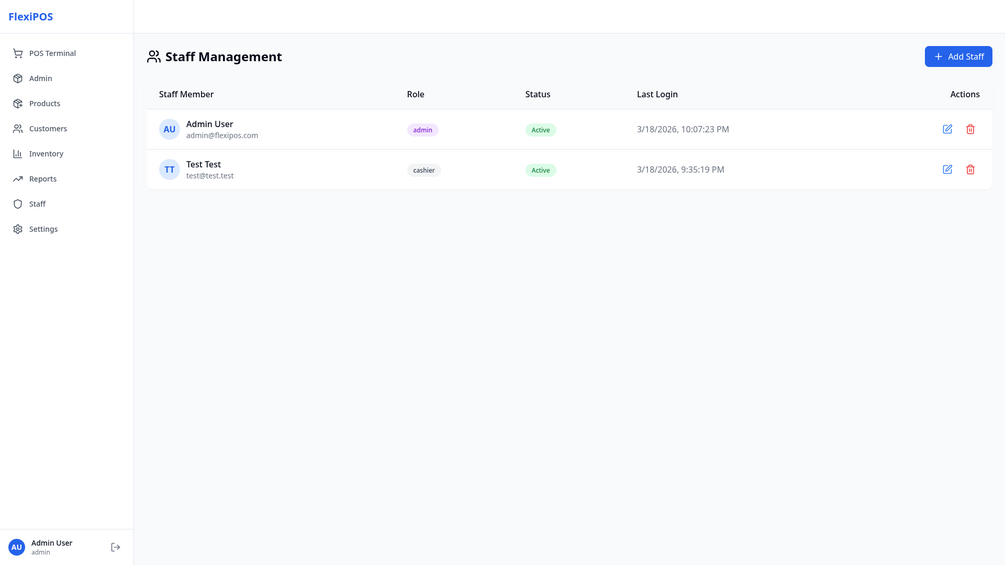Click the delete icon for Admin User
Image resolution: width=1005 pixels, height=565 pixels.
pos(970,129)
